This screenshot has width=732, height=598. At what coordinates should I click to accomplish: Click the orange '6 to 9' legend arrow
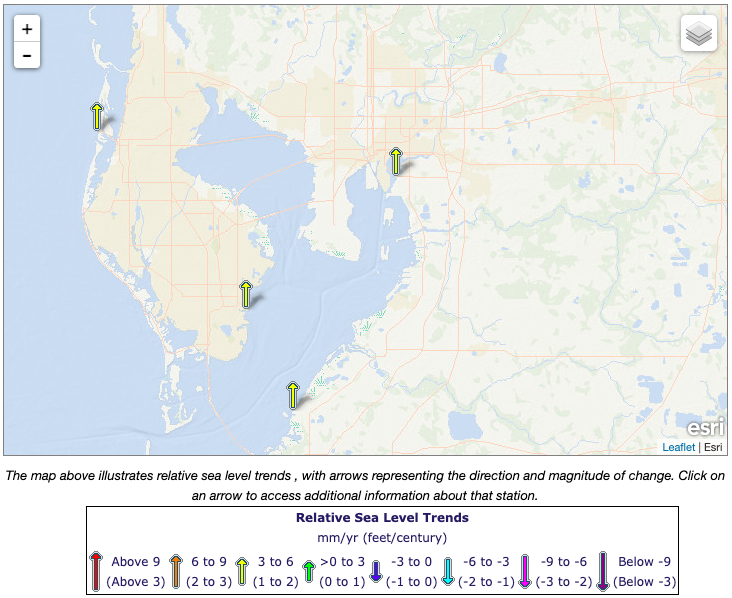175,572
